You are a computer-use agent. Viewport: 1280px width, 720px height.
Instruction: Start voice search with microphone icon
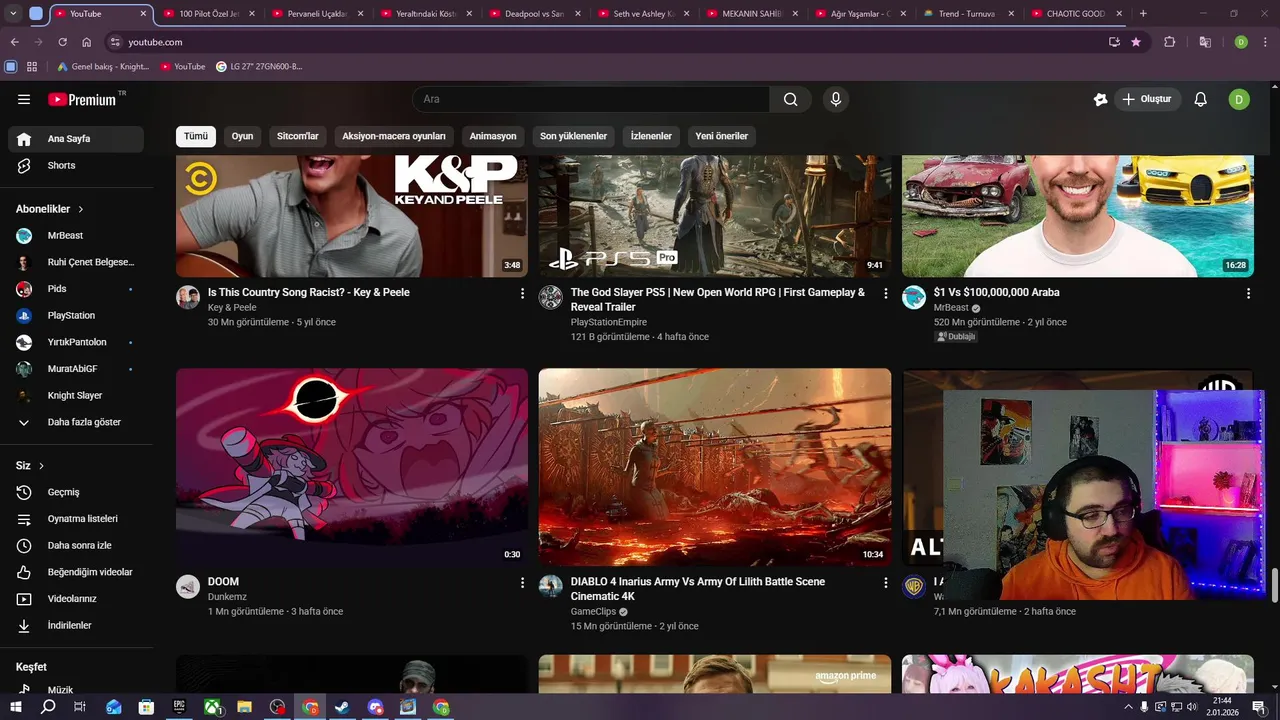click(x=836, y=99)
